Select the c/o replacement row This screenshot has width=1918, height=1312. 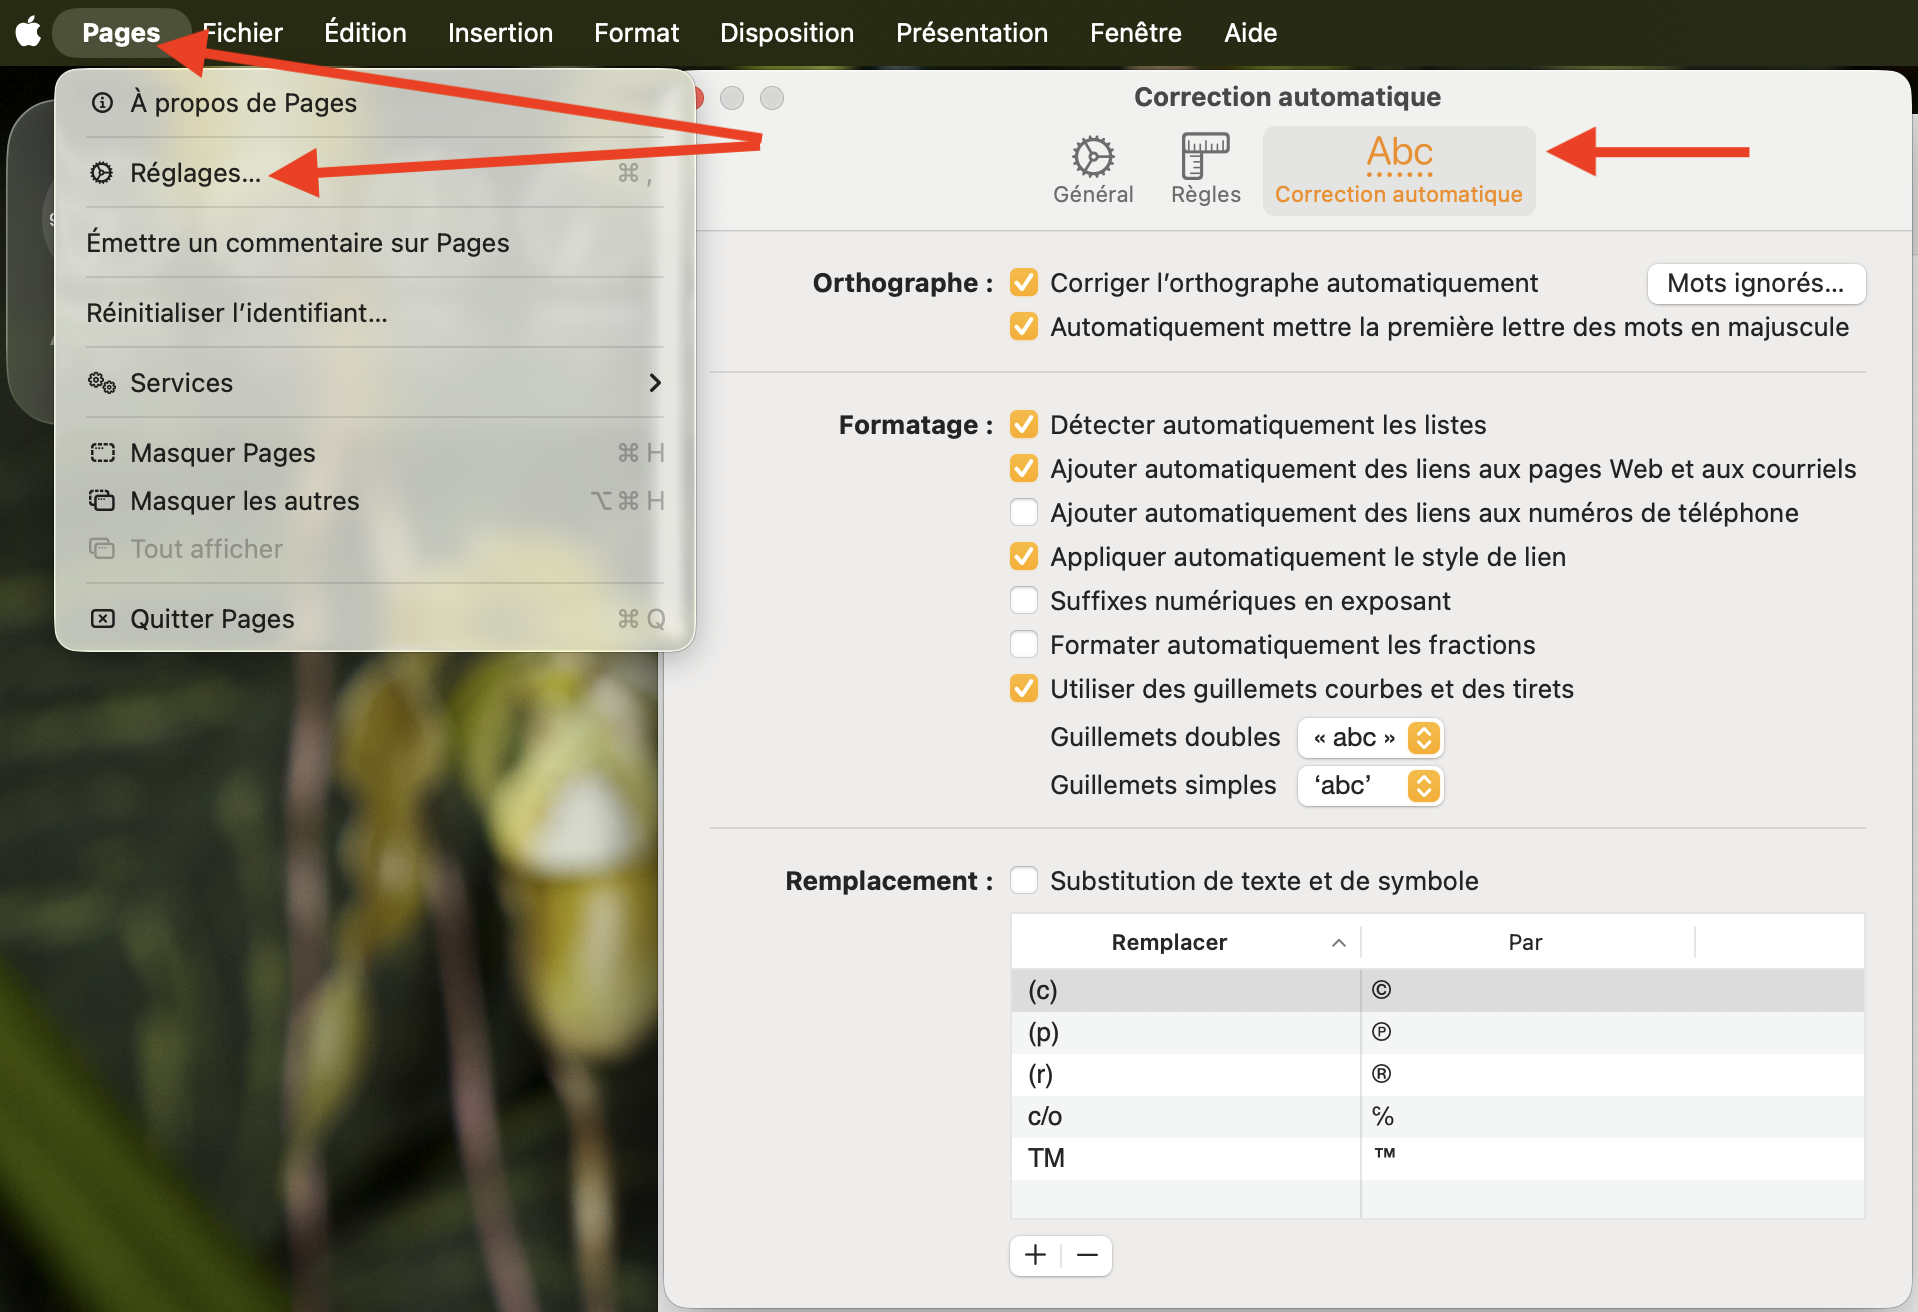[1437, 1116]
